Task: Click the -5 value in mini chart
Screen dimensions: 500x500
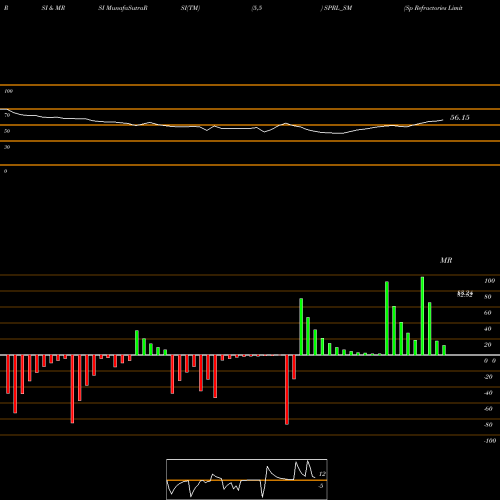Action: pos(321,486)
